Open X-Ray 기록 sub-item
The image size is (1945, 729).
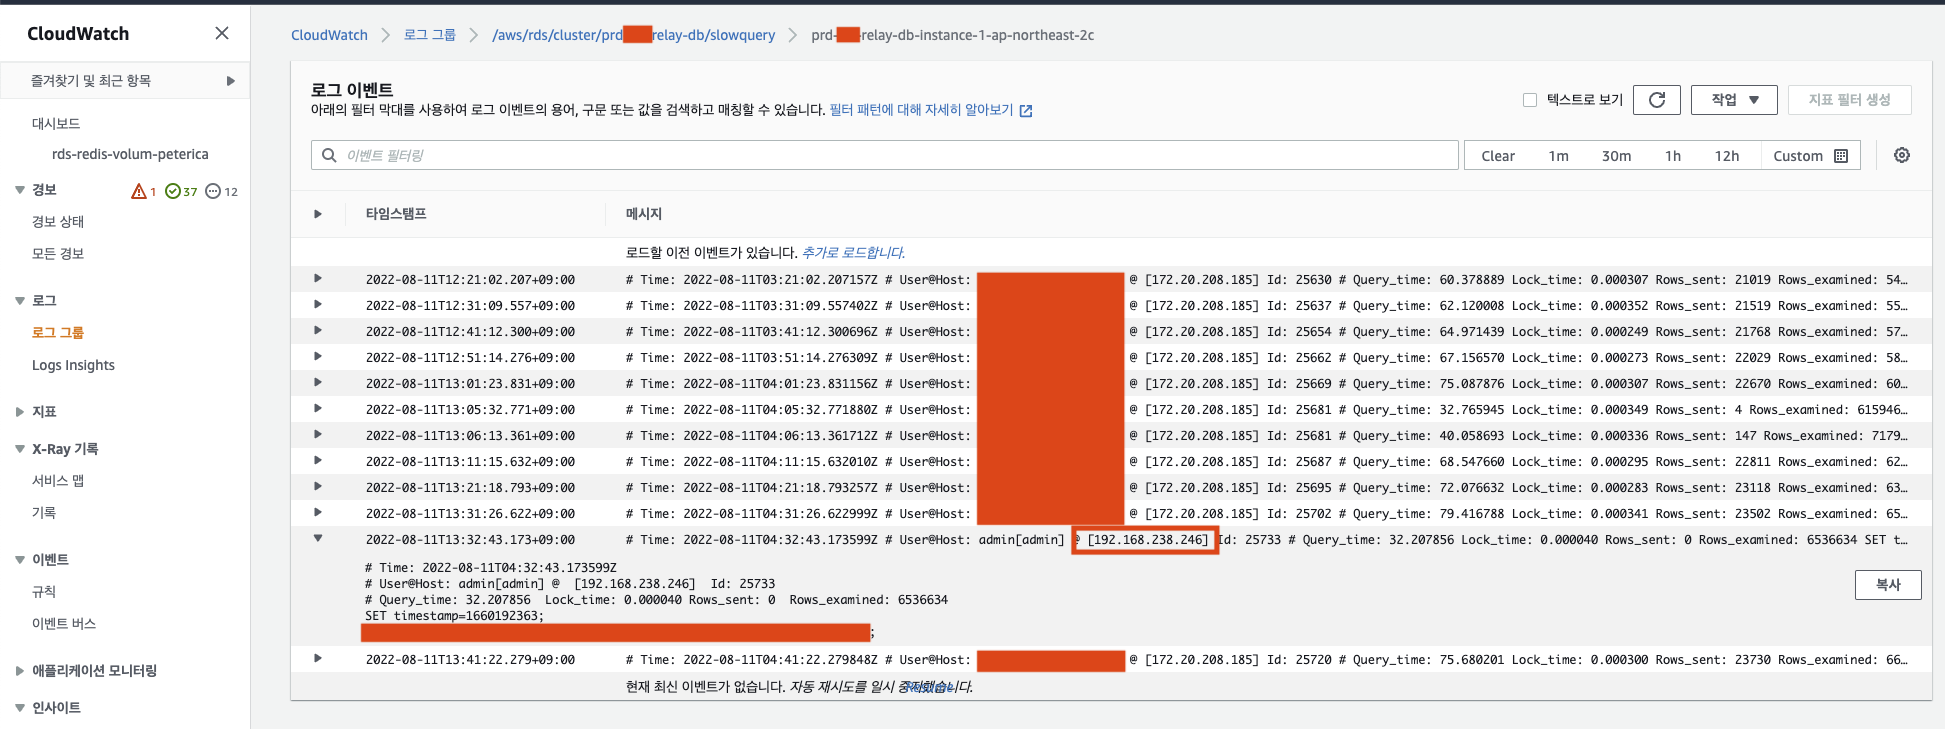click(x=44, y=513)
